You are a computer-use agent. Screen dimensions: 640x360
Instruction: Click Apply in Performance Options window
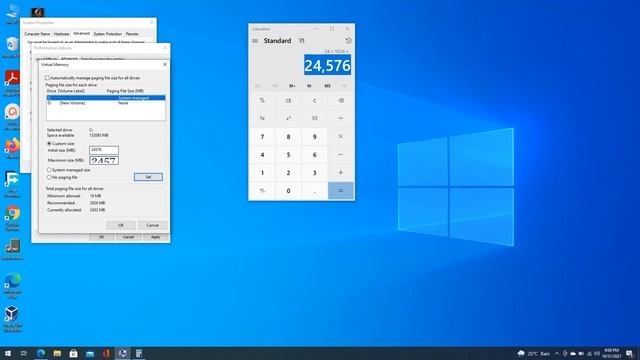pos(155,237)
